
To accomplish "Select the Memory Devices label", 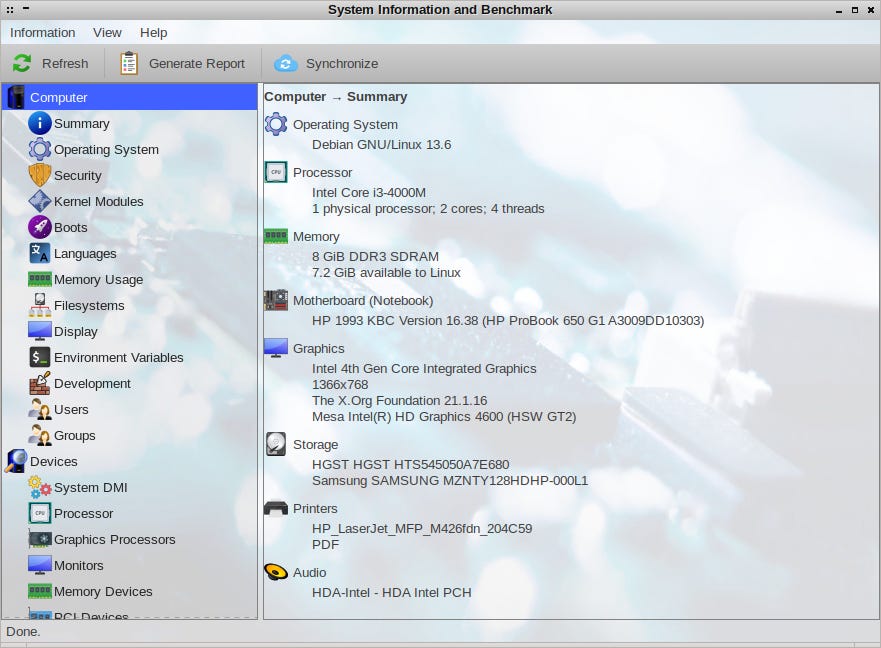I will [x=103, y=591].
